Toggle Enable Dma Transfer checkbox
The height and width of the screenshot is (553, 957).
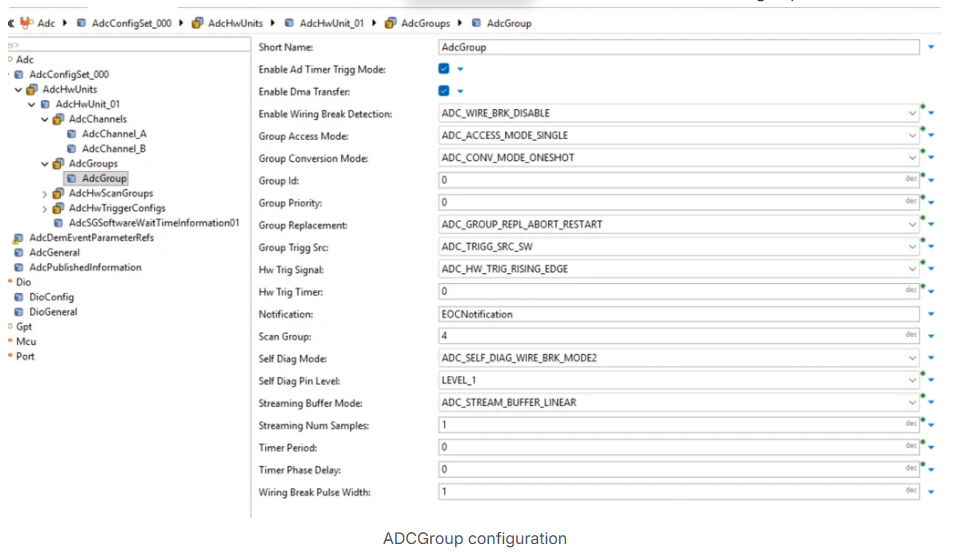coord(444,91)
